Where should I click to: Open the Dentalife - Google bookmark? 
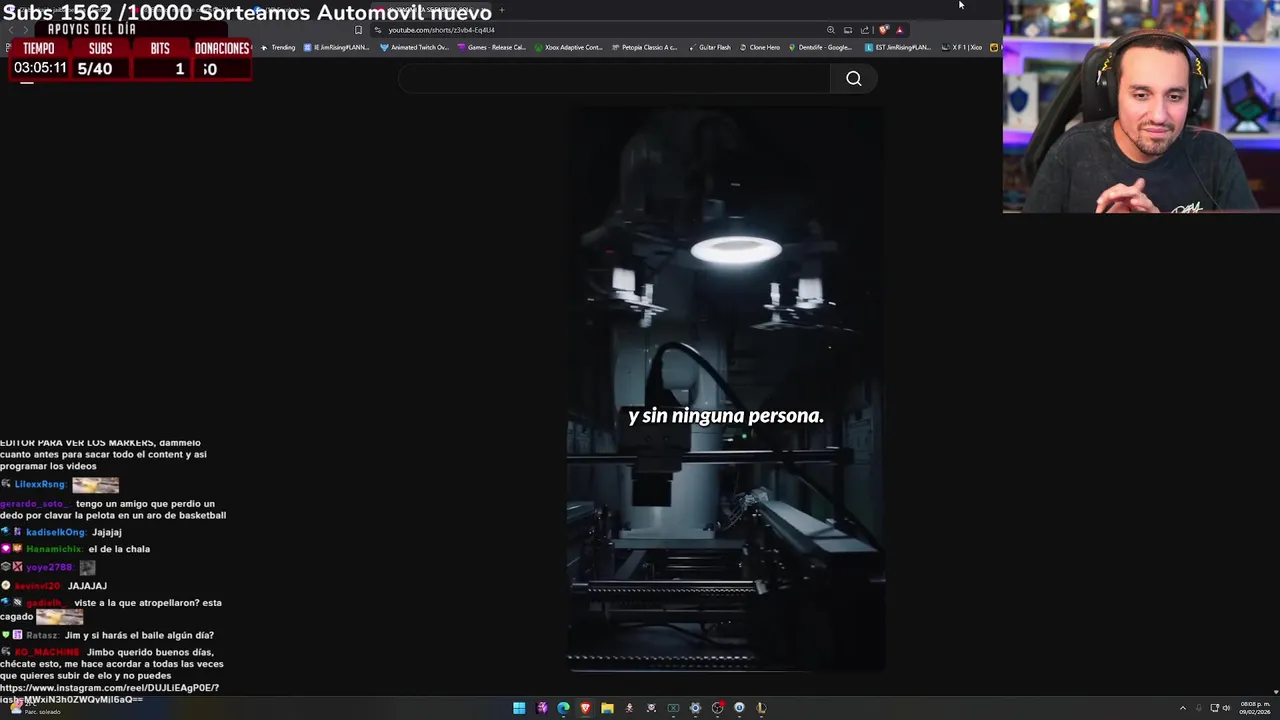(821, 47)
